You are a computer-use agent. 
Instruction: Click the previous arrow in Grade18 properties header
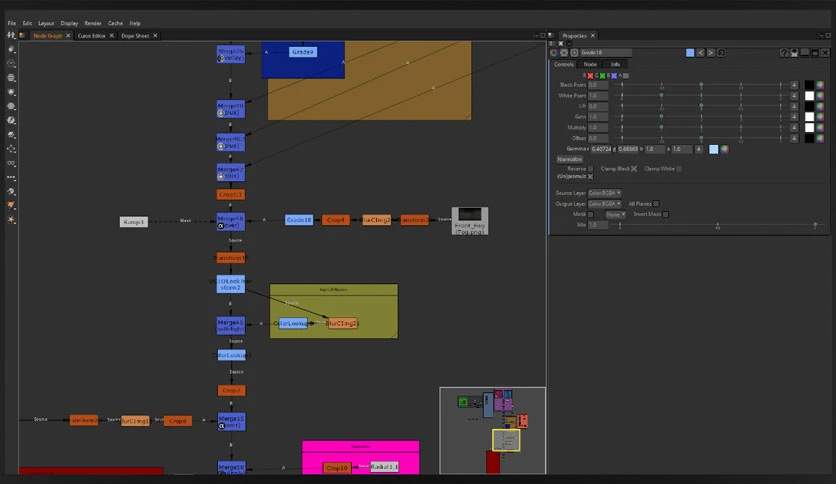point(701,53)
